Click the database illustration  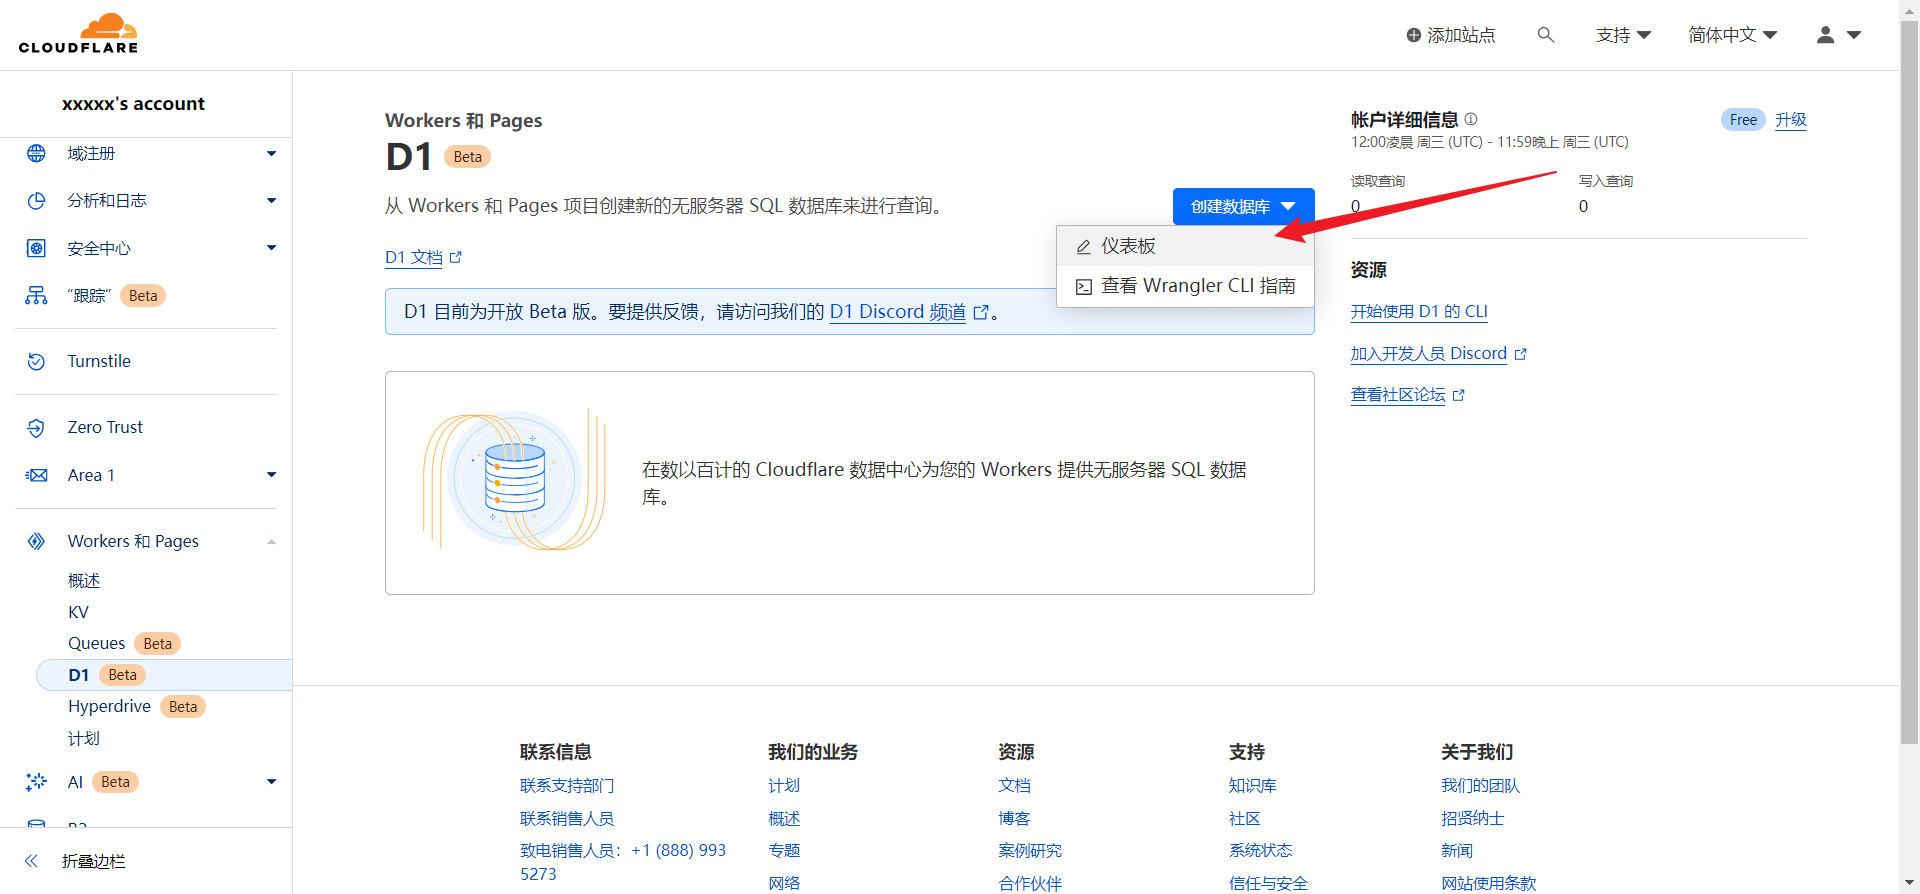pyautogui.click(x=514, y=480)
